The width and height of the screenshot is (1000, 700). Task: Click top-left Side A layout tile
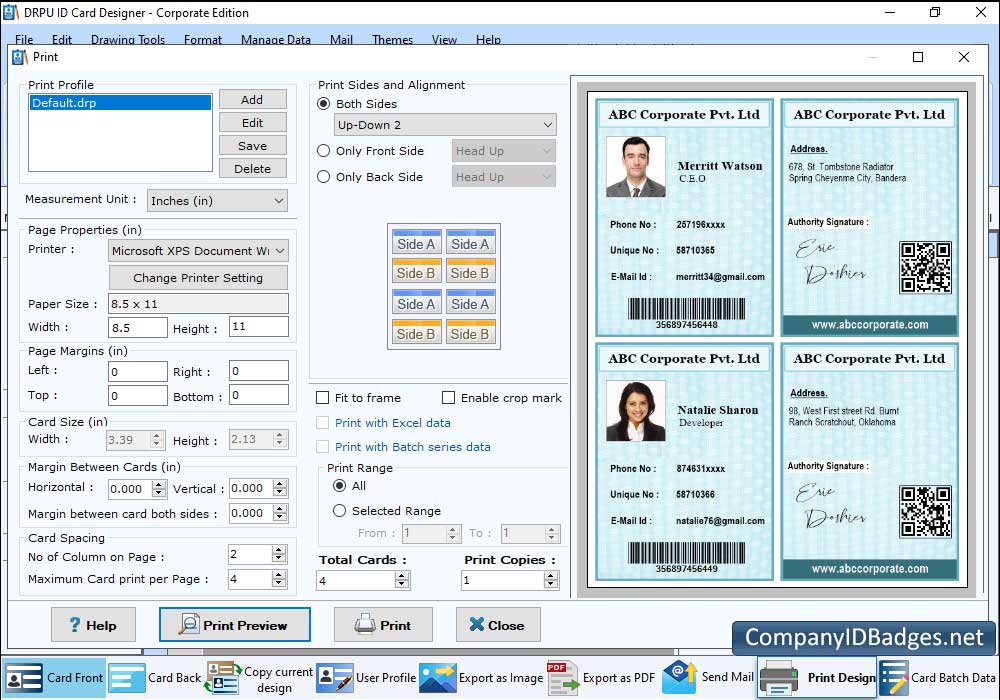(x=416, y=242)
